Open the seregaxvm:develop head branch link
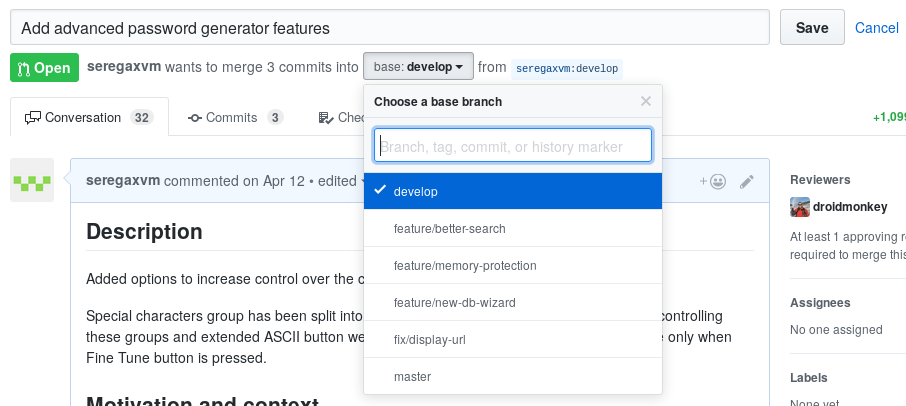This screenshot has height=406, width=906. pos(566,69)
